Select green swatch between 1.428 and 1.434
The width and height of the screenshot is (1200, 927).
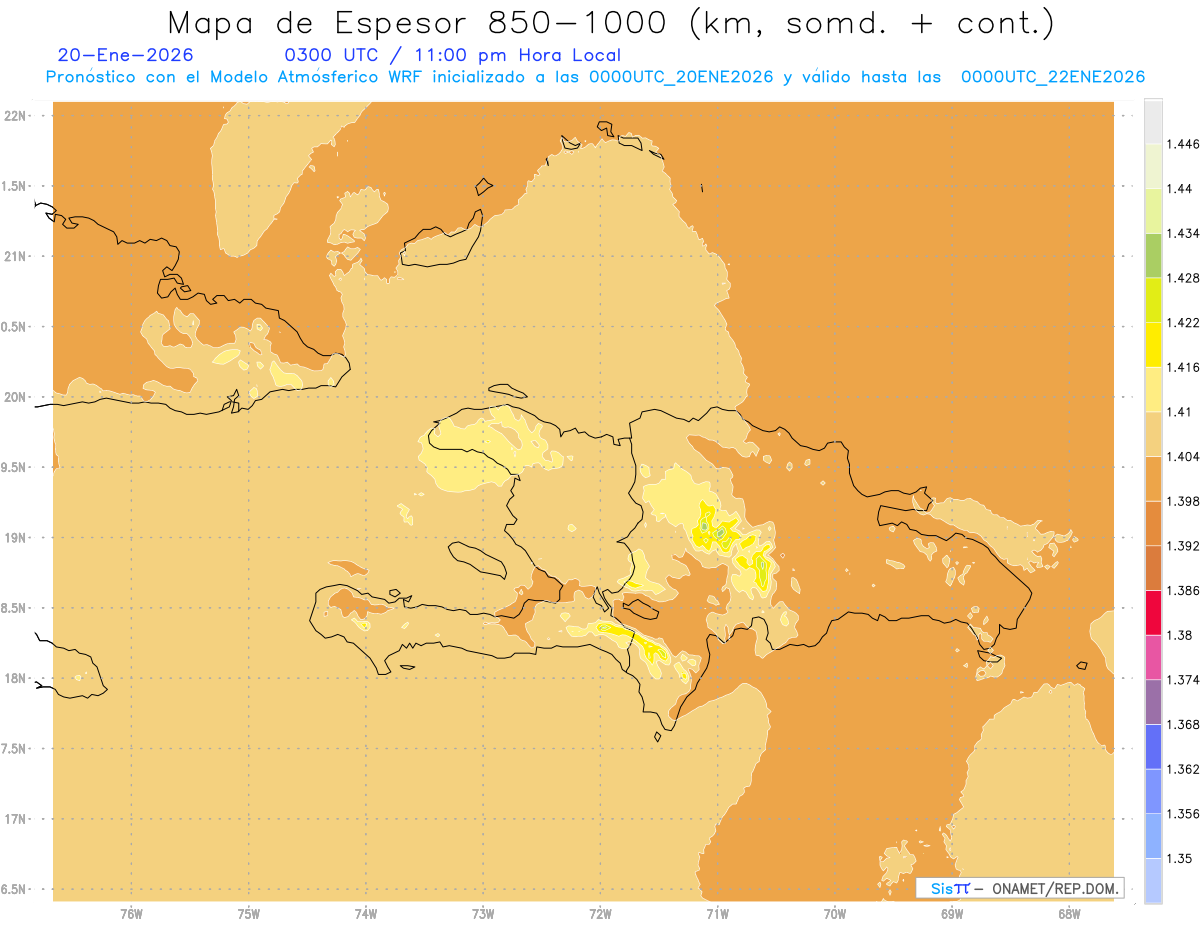point(1153,255)
